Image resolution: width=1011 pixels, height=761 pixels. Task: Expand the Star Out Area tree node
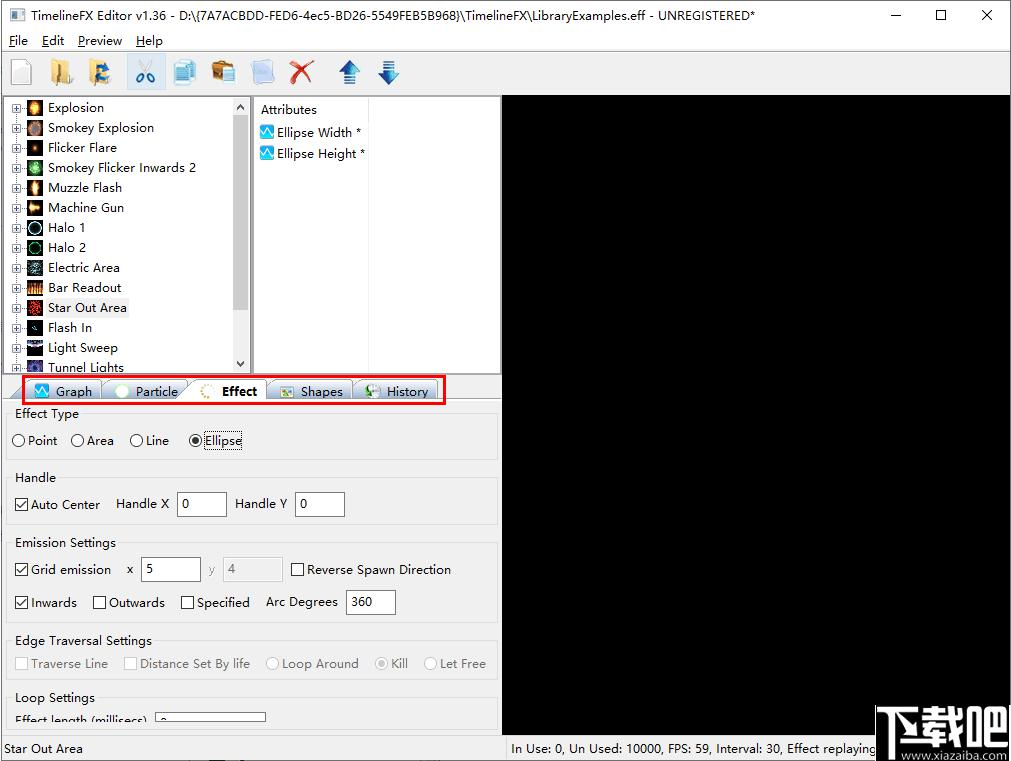point(17,308)
